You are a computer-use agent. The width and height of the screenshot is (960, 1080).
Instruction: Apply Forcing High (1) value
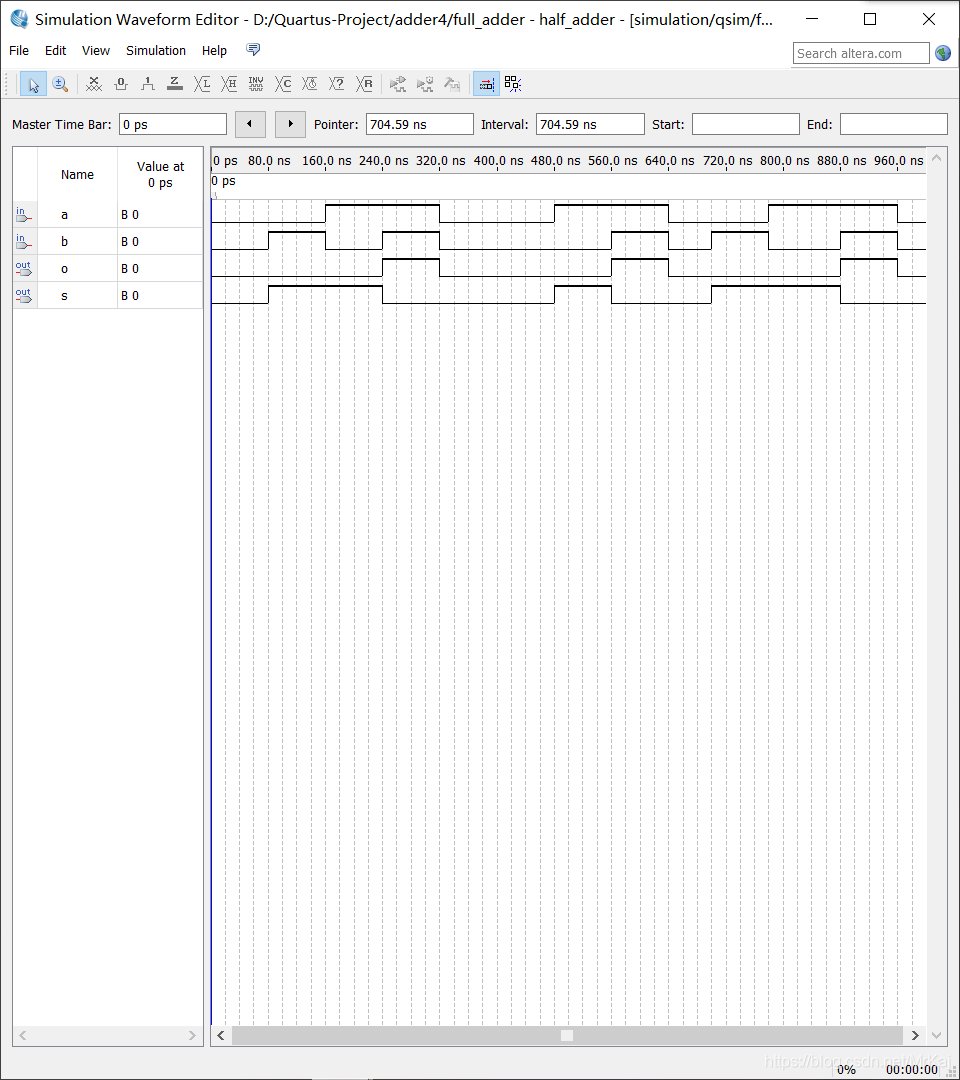pos(147,84)
